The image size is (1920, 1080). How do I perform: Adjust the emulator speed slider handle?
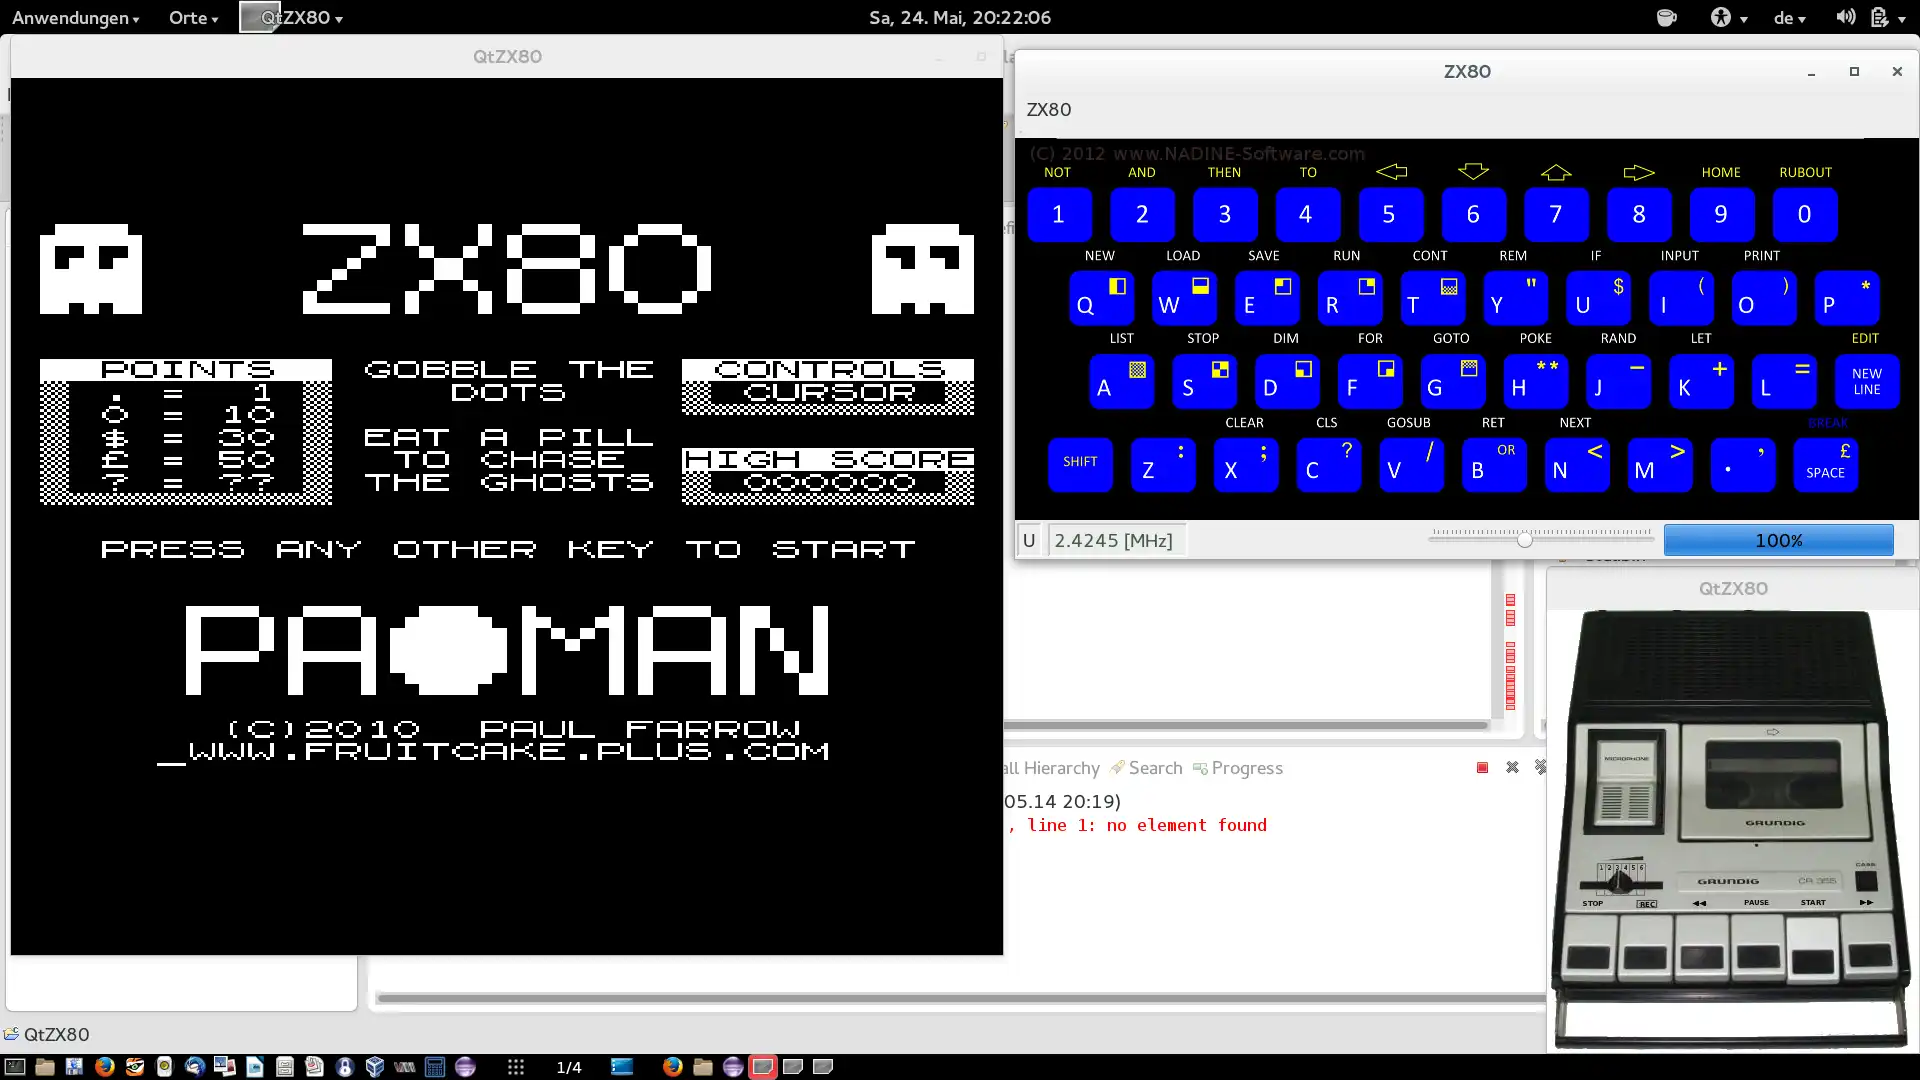1524,540
